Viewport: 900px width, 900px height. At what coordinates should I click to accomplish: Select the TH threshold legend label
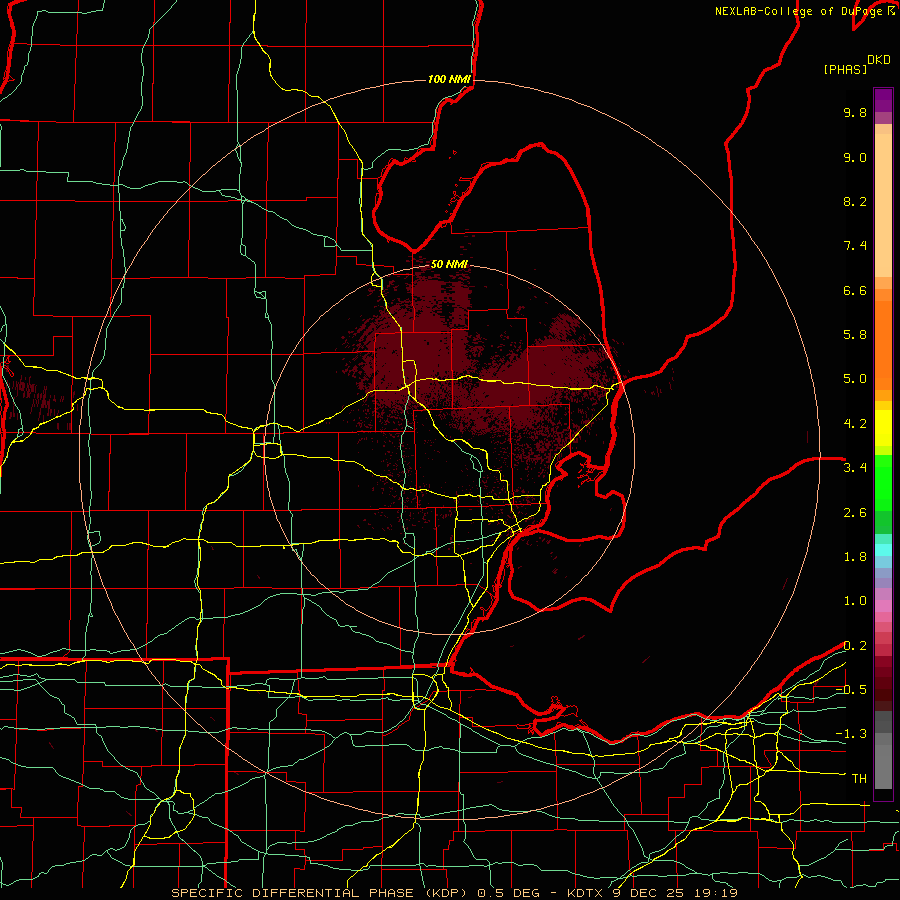click(x=859, y=779)
